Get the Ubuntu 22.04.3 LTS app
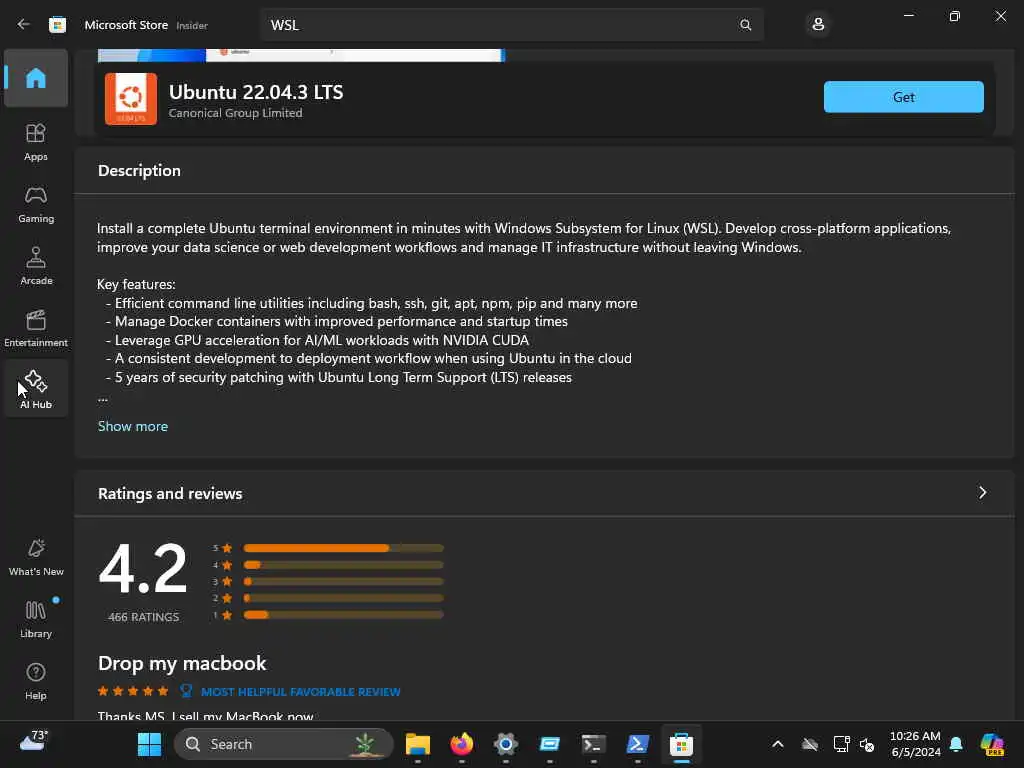The image size is (1024, 768). click(x=903, y=97)
